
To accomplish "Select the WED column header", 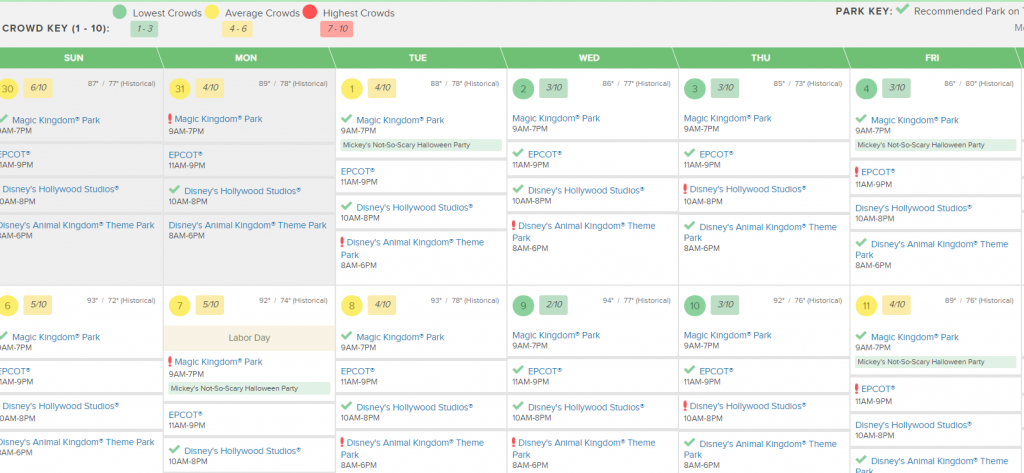I will [589, 58].
